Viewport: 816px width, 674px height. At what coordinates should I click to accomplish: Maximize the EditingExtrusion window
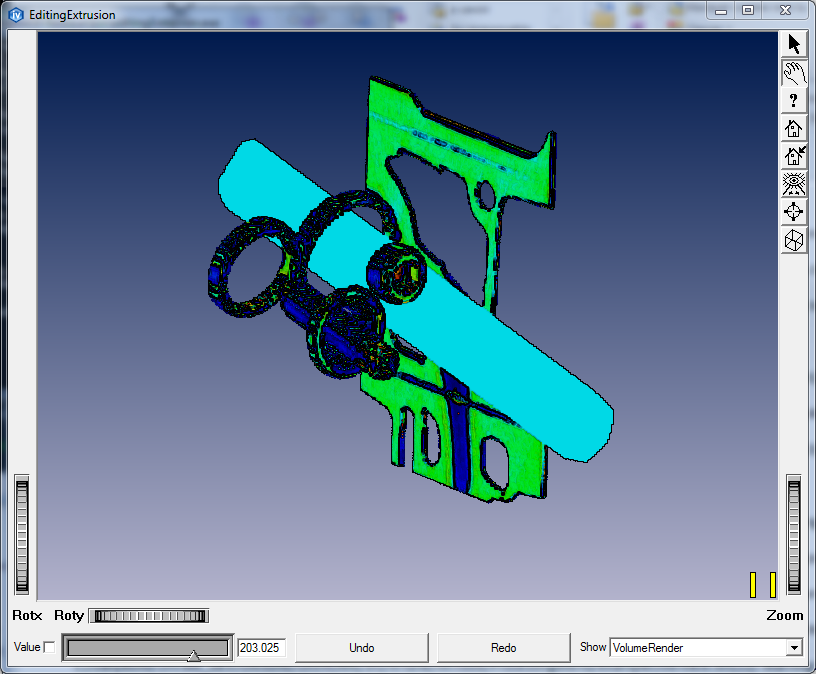click(747, 10)
